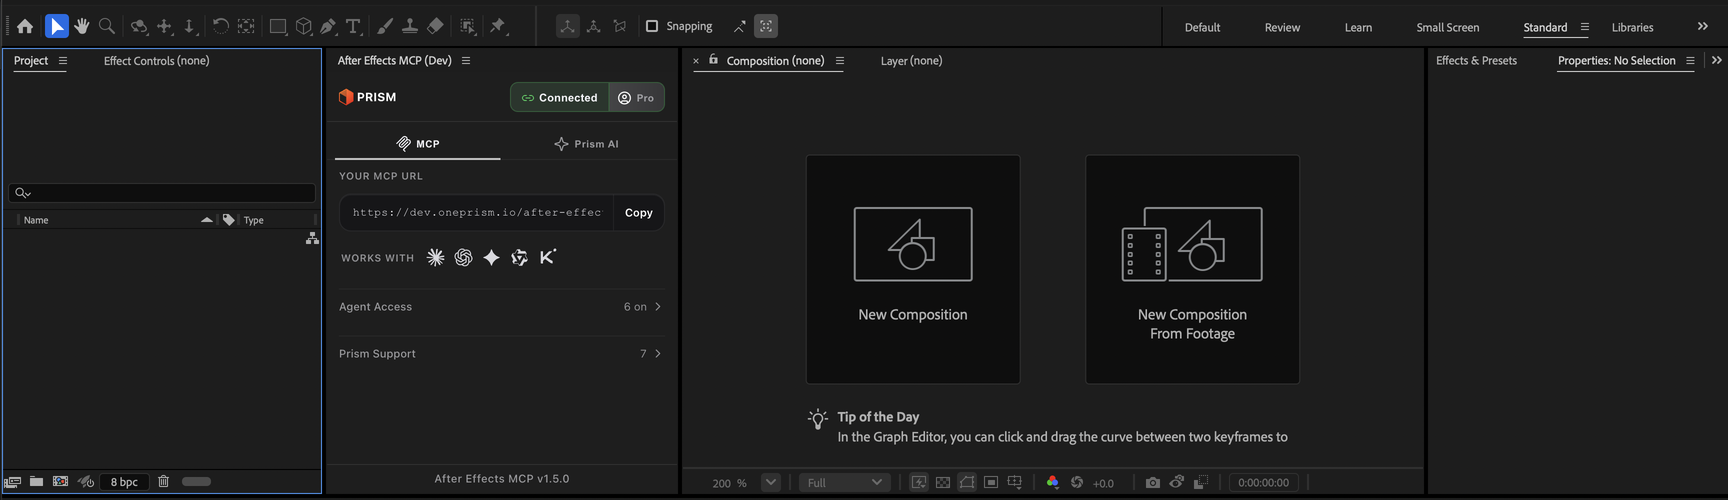The image size is (1728, 500).
Task: Select the Rectangle shape tool
Action: (x=278, y=27)
